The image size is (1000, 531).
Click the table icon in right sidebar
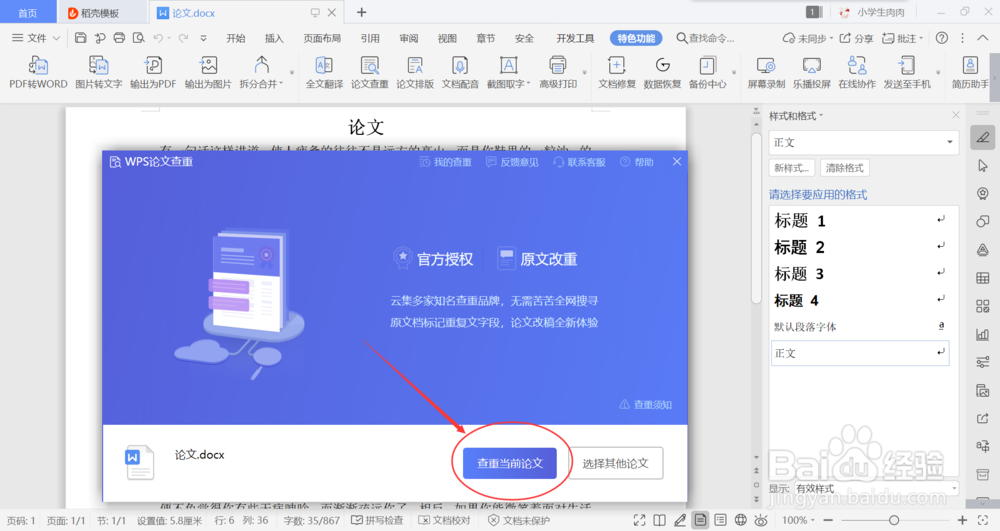[x=983, y=278]
